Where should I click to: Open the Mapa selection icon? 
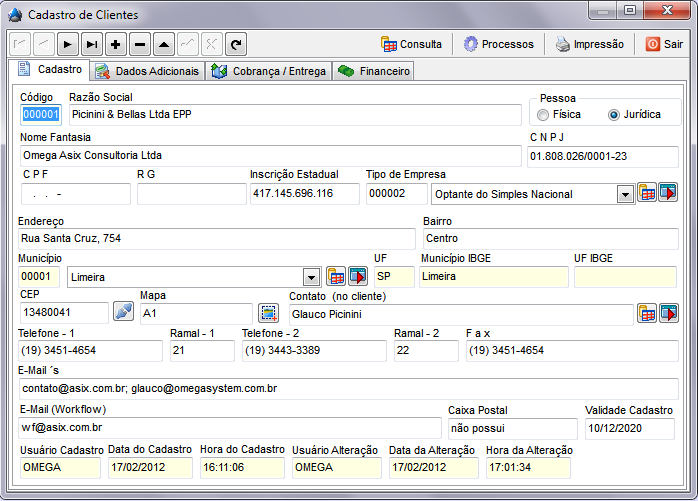point(268,312)
